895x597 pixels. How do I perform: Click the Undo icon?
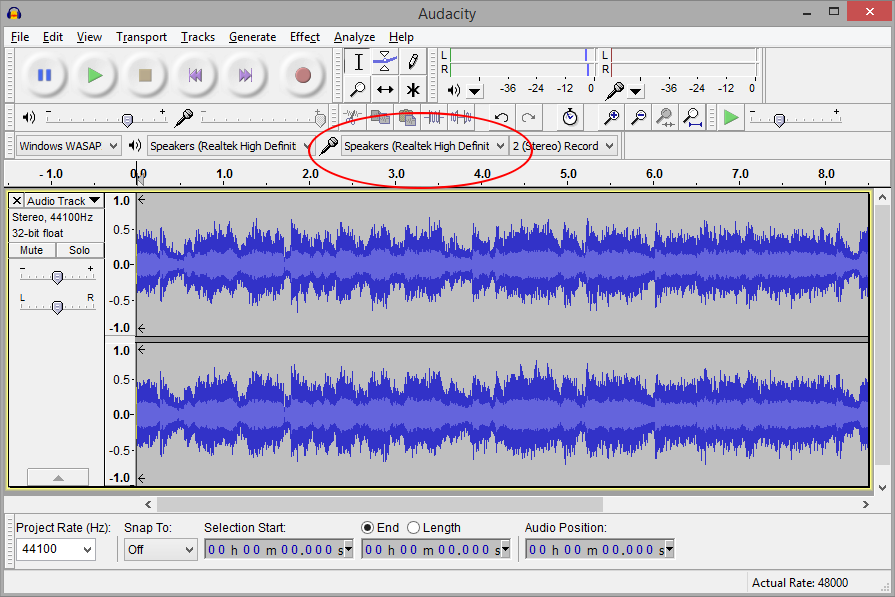(501, 118)
